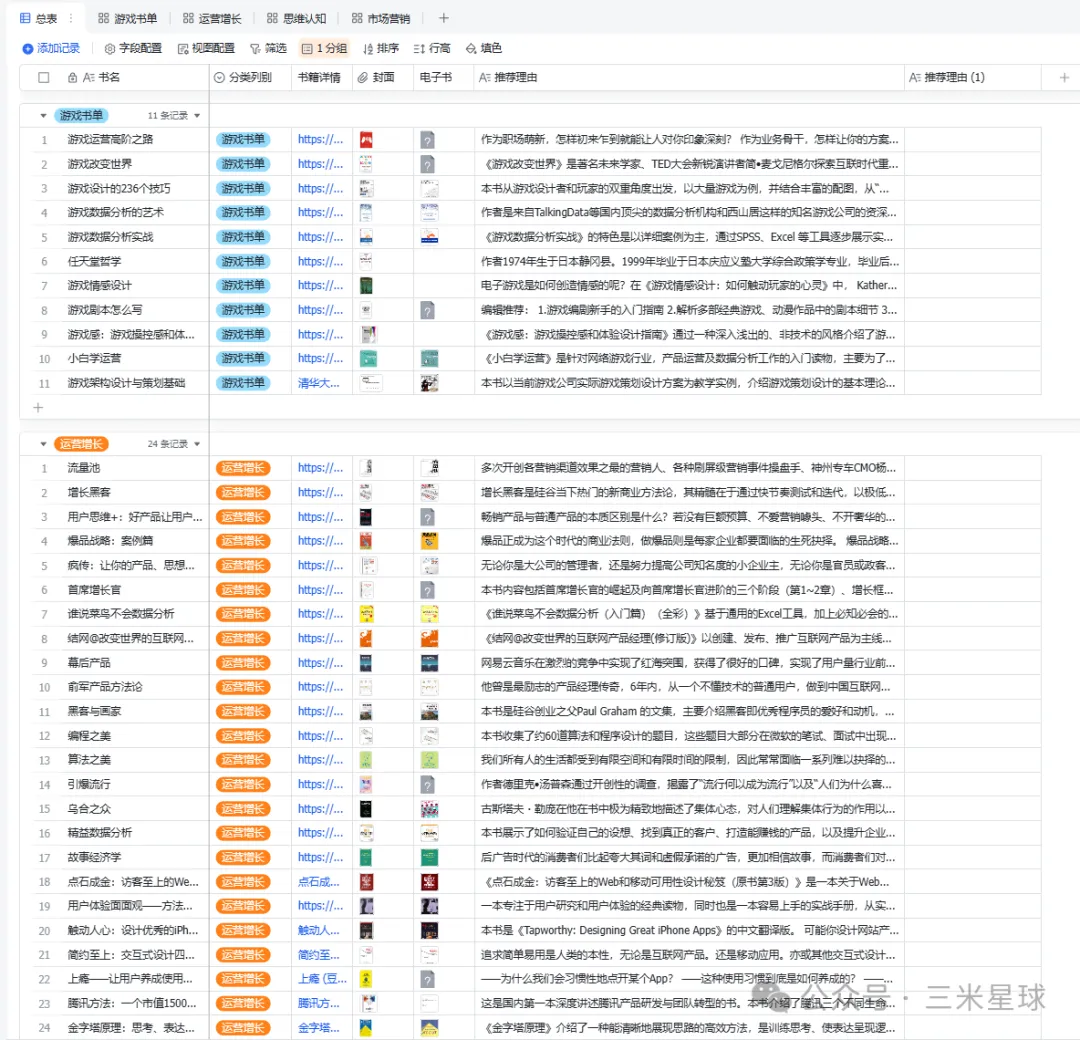Tick the select-all checkbox in header row

point(43,77)
